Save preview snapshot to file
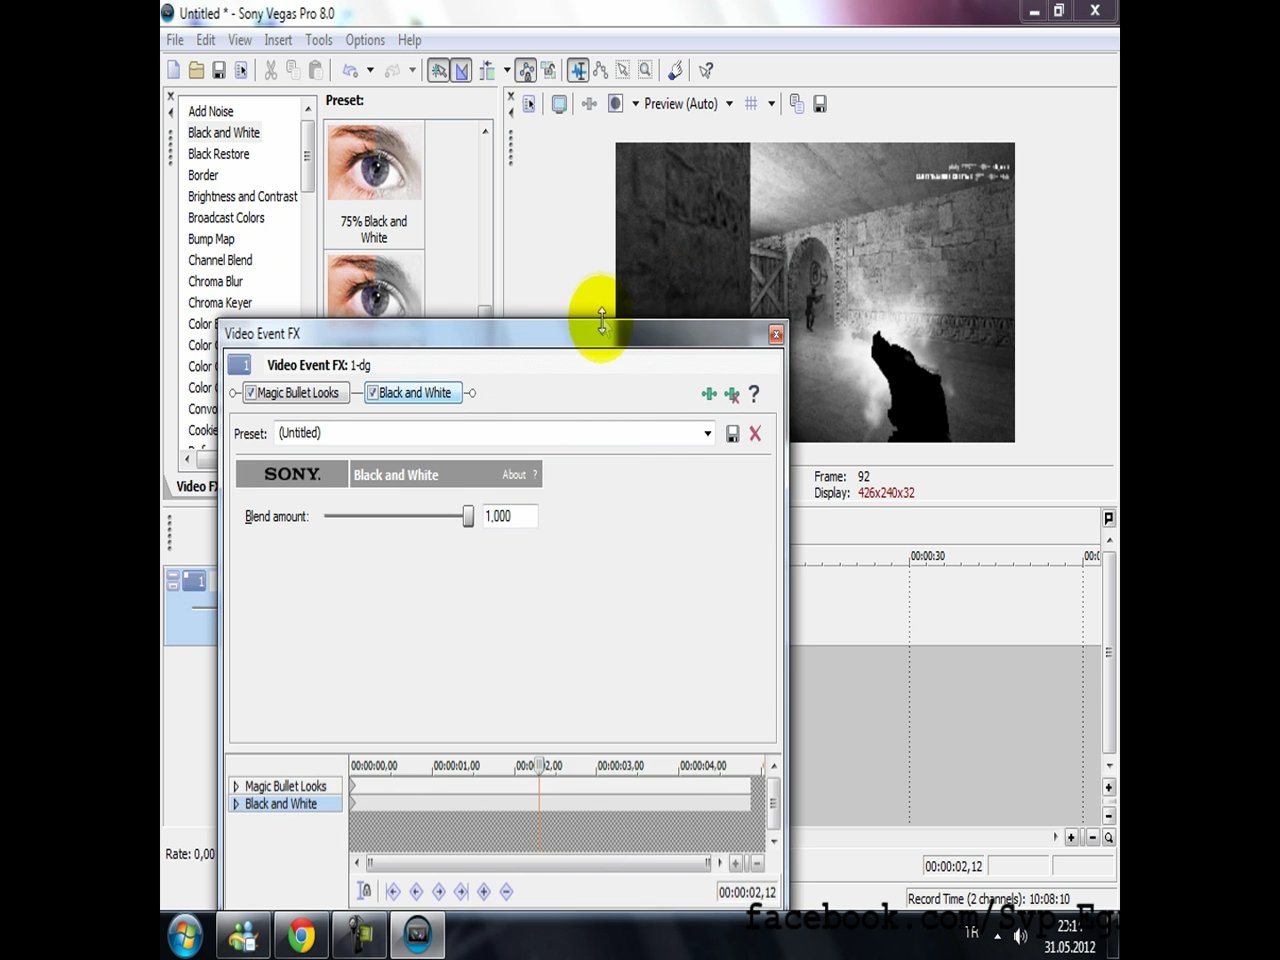Image resolution: width=1280 pixels, height=960 pixels. coord(820,104)
